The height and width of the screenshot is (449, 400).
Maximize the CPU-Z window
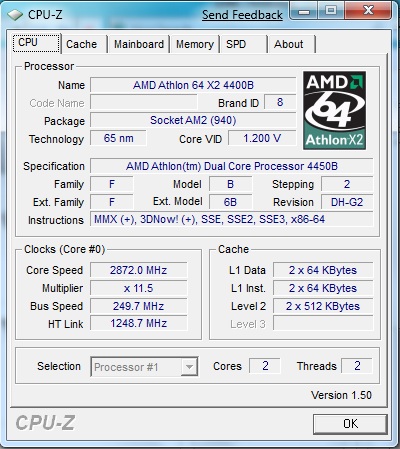click(331, 11)
